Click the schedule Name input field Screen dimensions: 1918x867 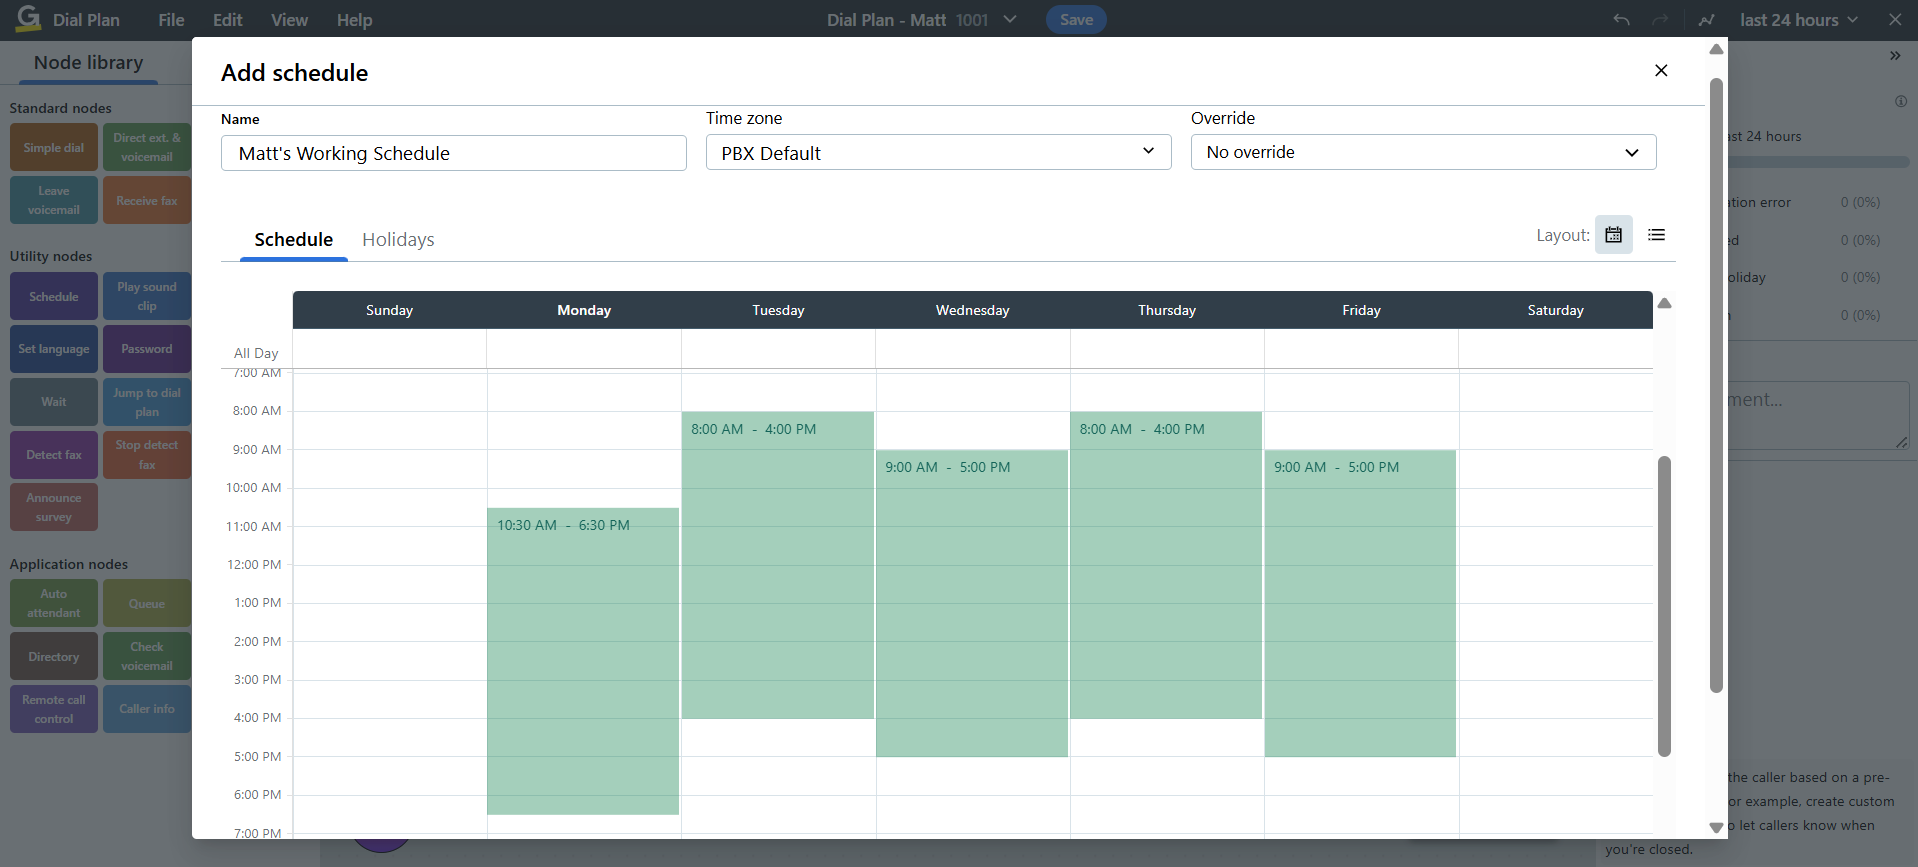[453, 153]
